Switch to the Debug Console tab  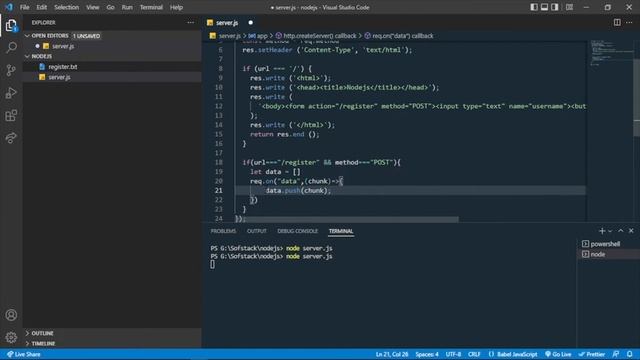298,231
